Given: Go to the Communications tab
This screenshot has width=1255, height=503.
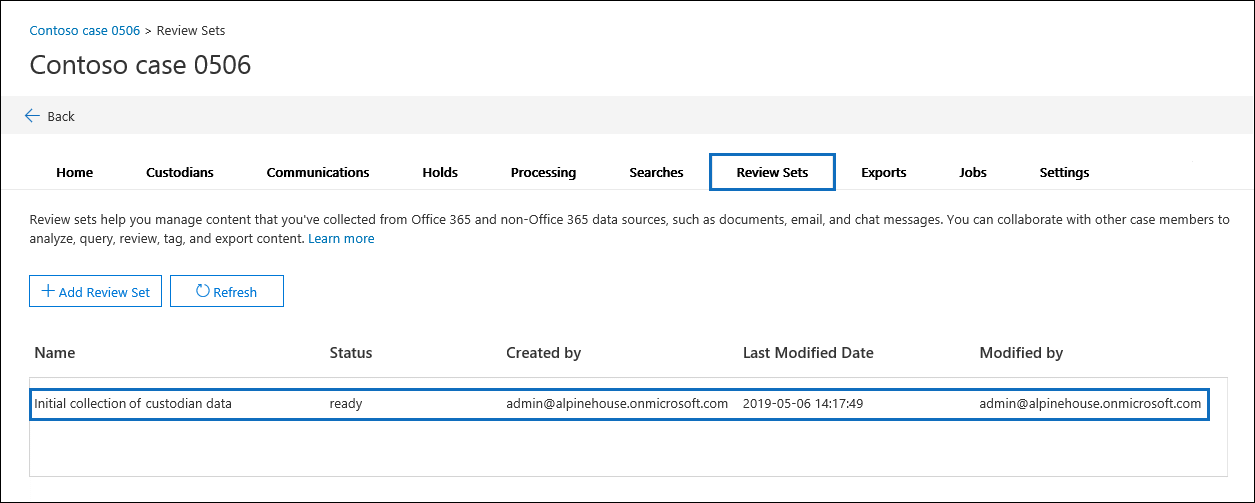Looking at the screenshot, I should coord(318,172).
